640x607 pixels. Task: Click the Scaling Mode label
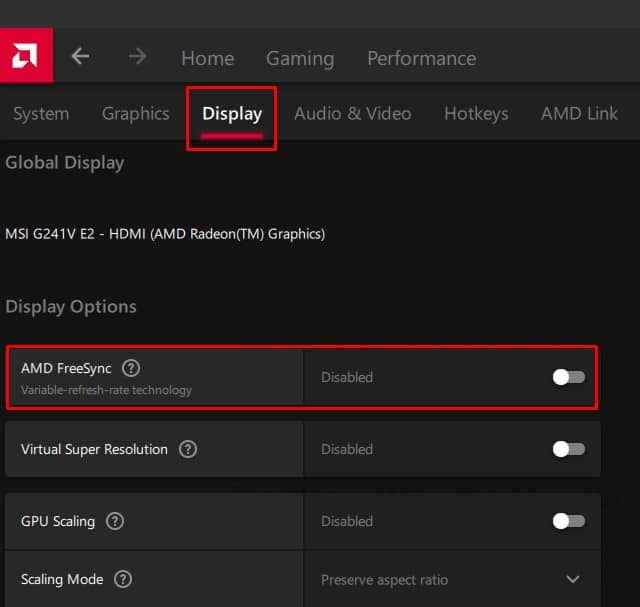coord(62,580)
